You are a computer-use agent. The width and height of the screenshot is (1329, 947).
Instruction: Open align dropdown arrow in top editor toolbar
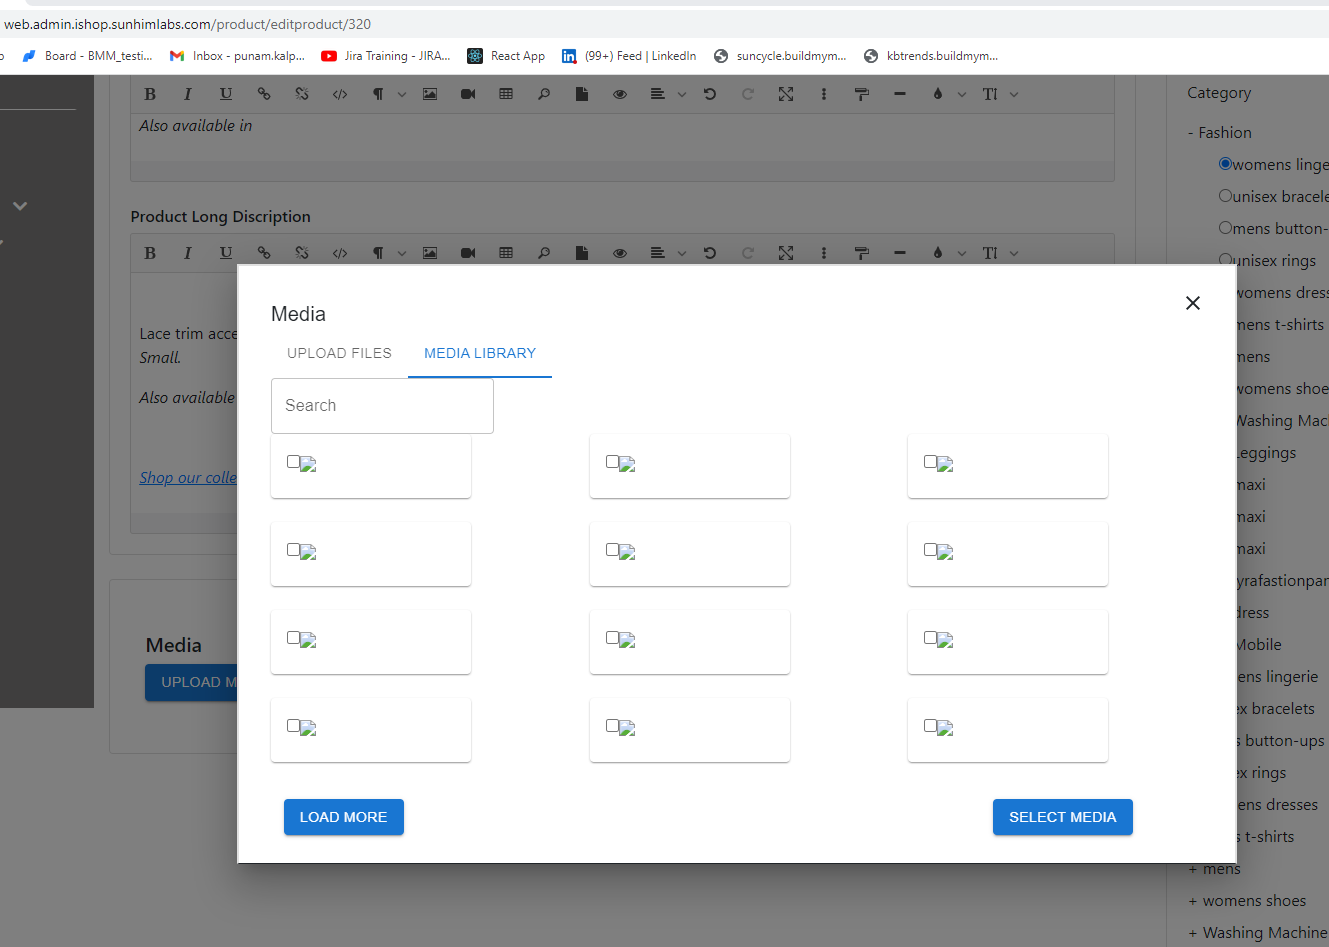pyautogui.click(x=682, y=95)
